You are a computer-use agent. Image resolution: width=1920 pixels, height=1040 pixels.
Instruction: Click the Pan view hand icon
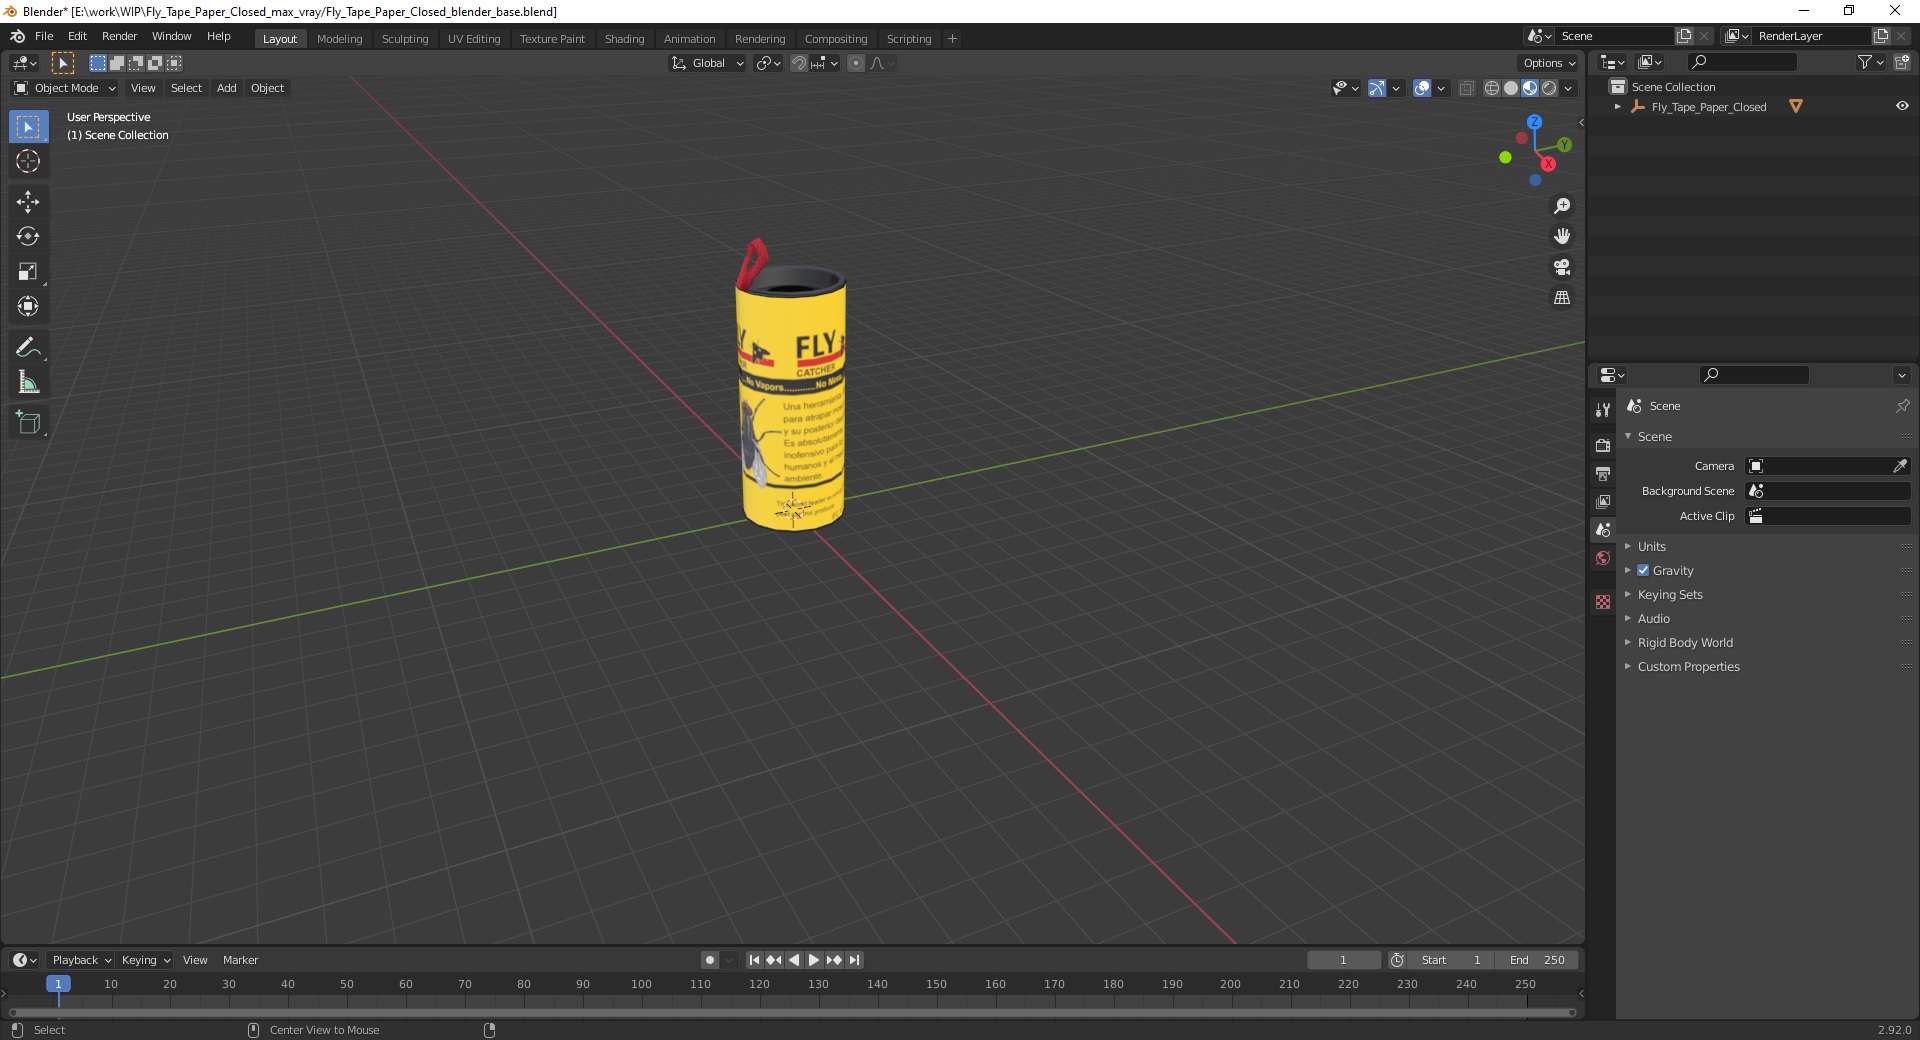click(x=1562, y=237)
